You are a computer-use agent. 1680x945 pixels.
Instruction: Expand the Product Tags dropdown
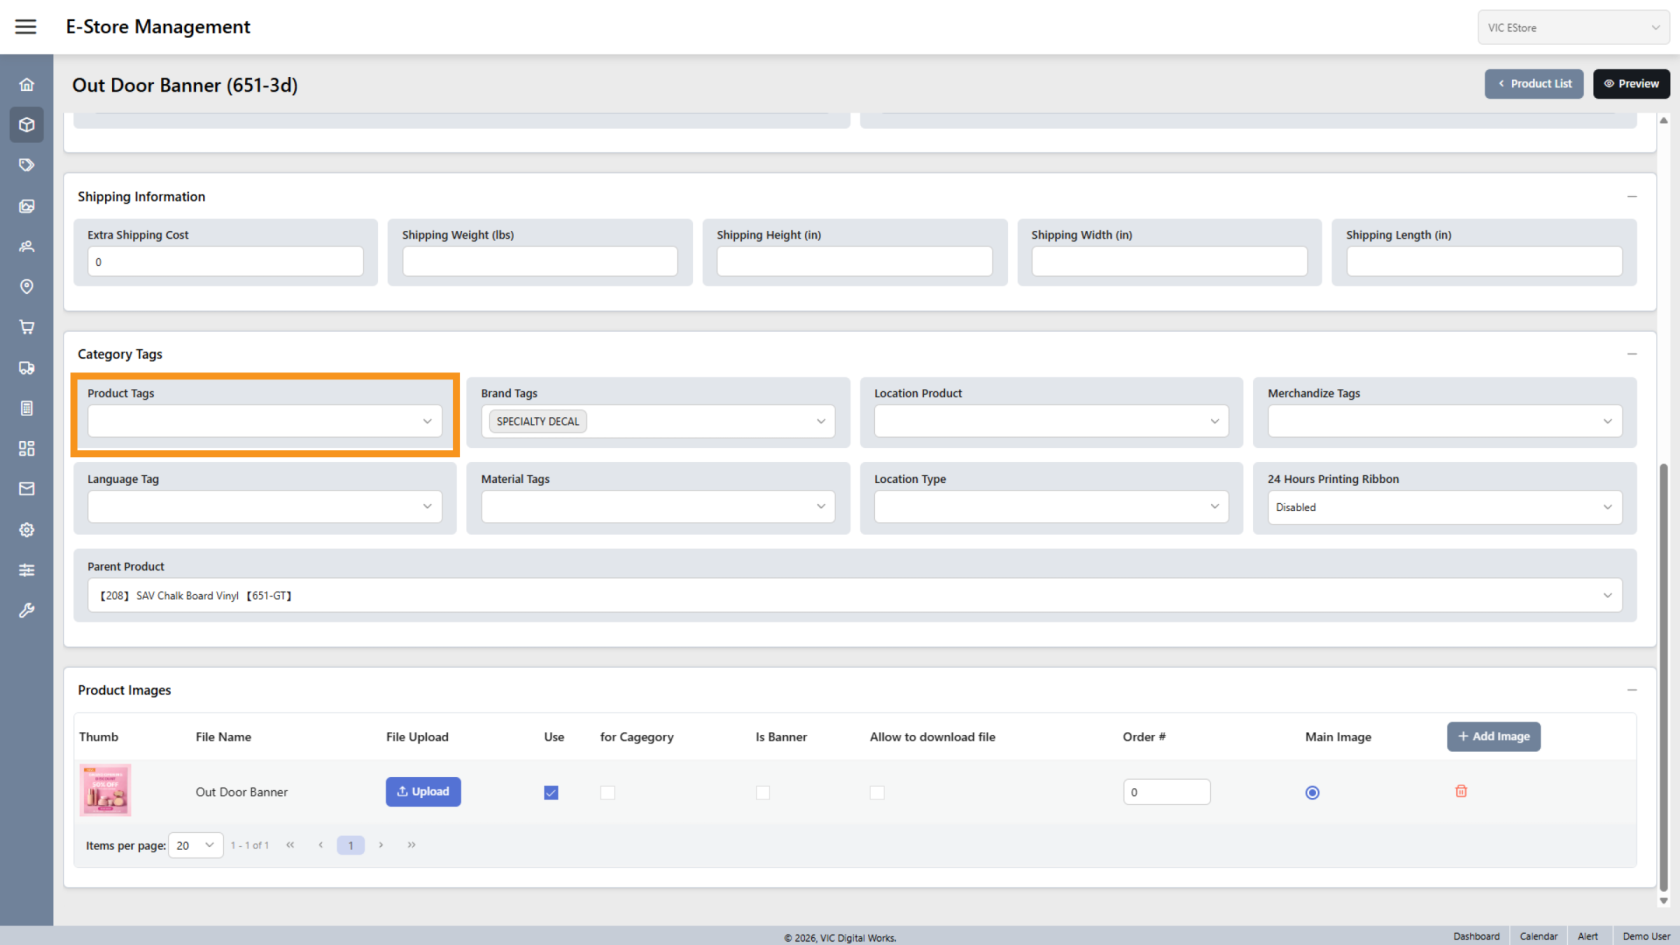click(x=265, y=421)
